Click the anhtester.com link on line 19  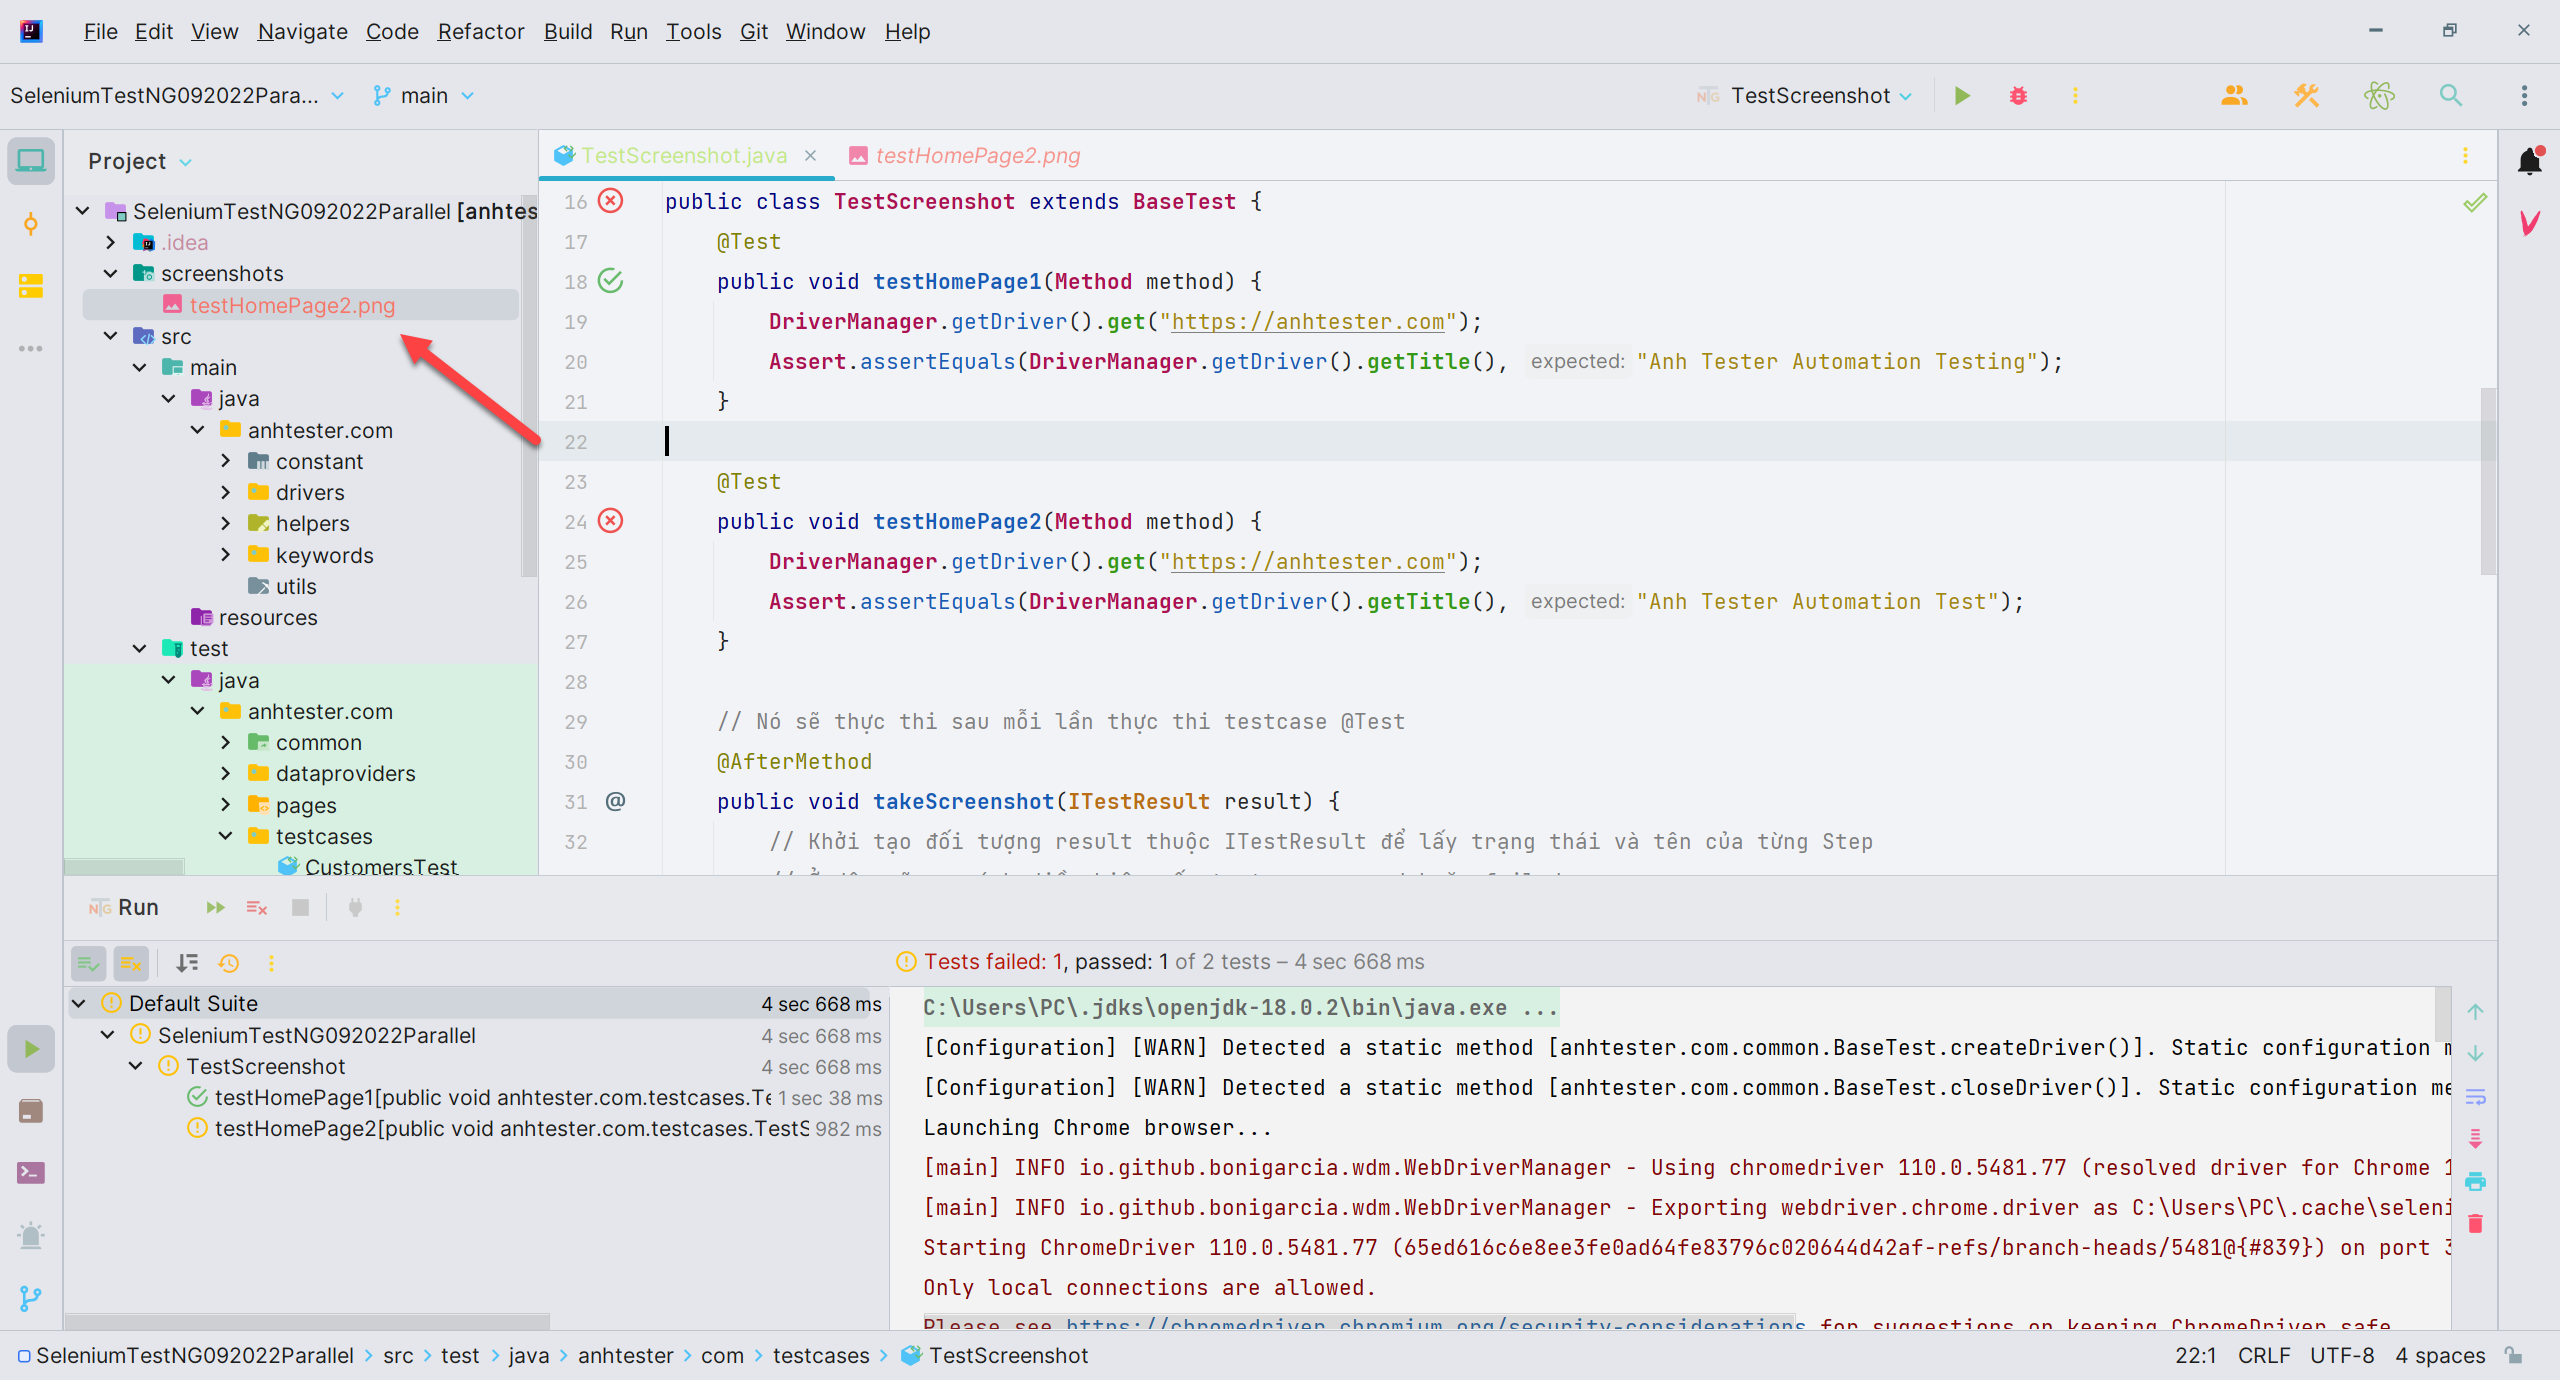(x=1308, y=322)
